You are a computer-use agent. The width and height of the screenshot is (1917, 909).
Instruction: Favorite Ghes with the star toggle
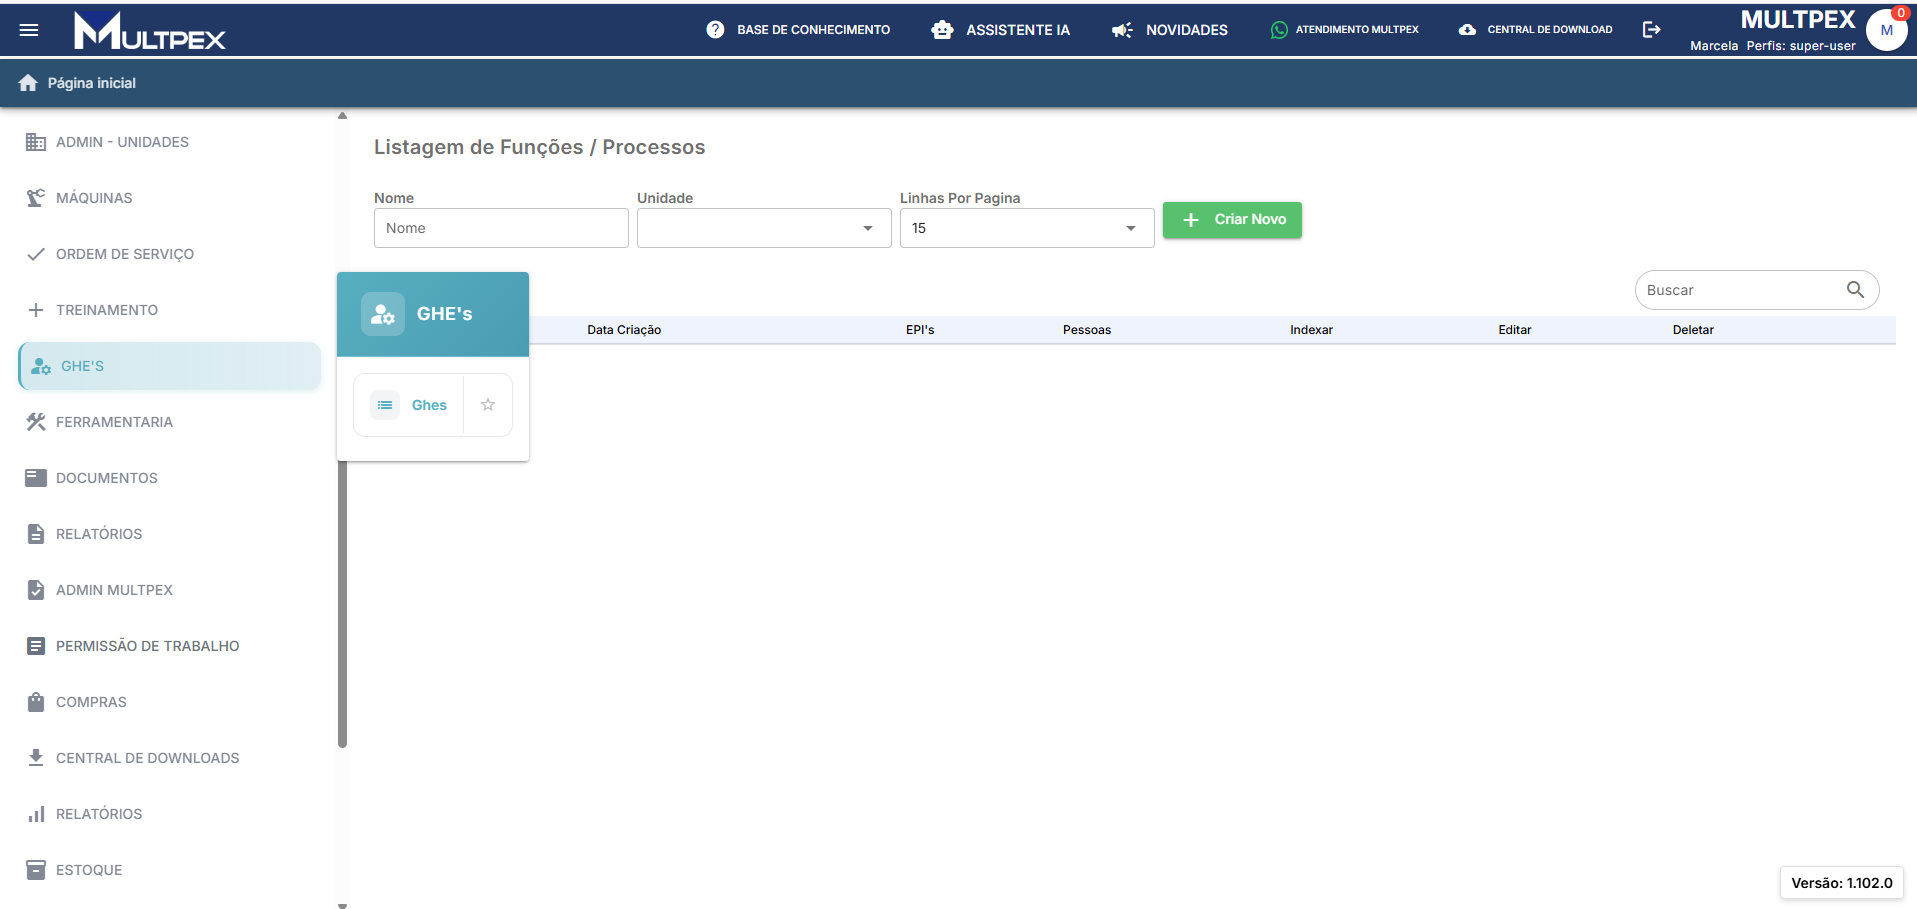pos(488,405)
